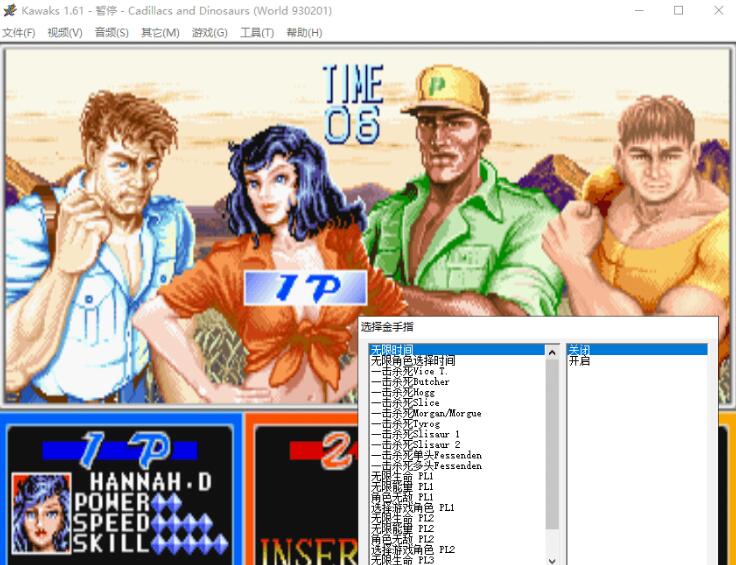Open the 游戏(G) menu
Image resolution: width=736 pixels, height=565 pixels.
tap(209, 33)
